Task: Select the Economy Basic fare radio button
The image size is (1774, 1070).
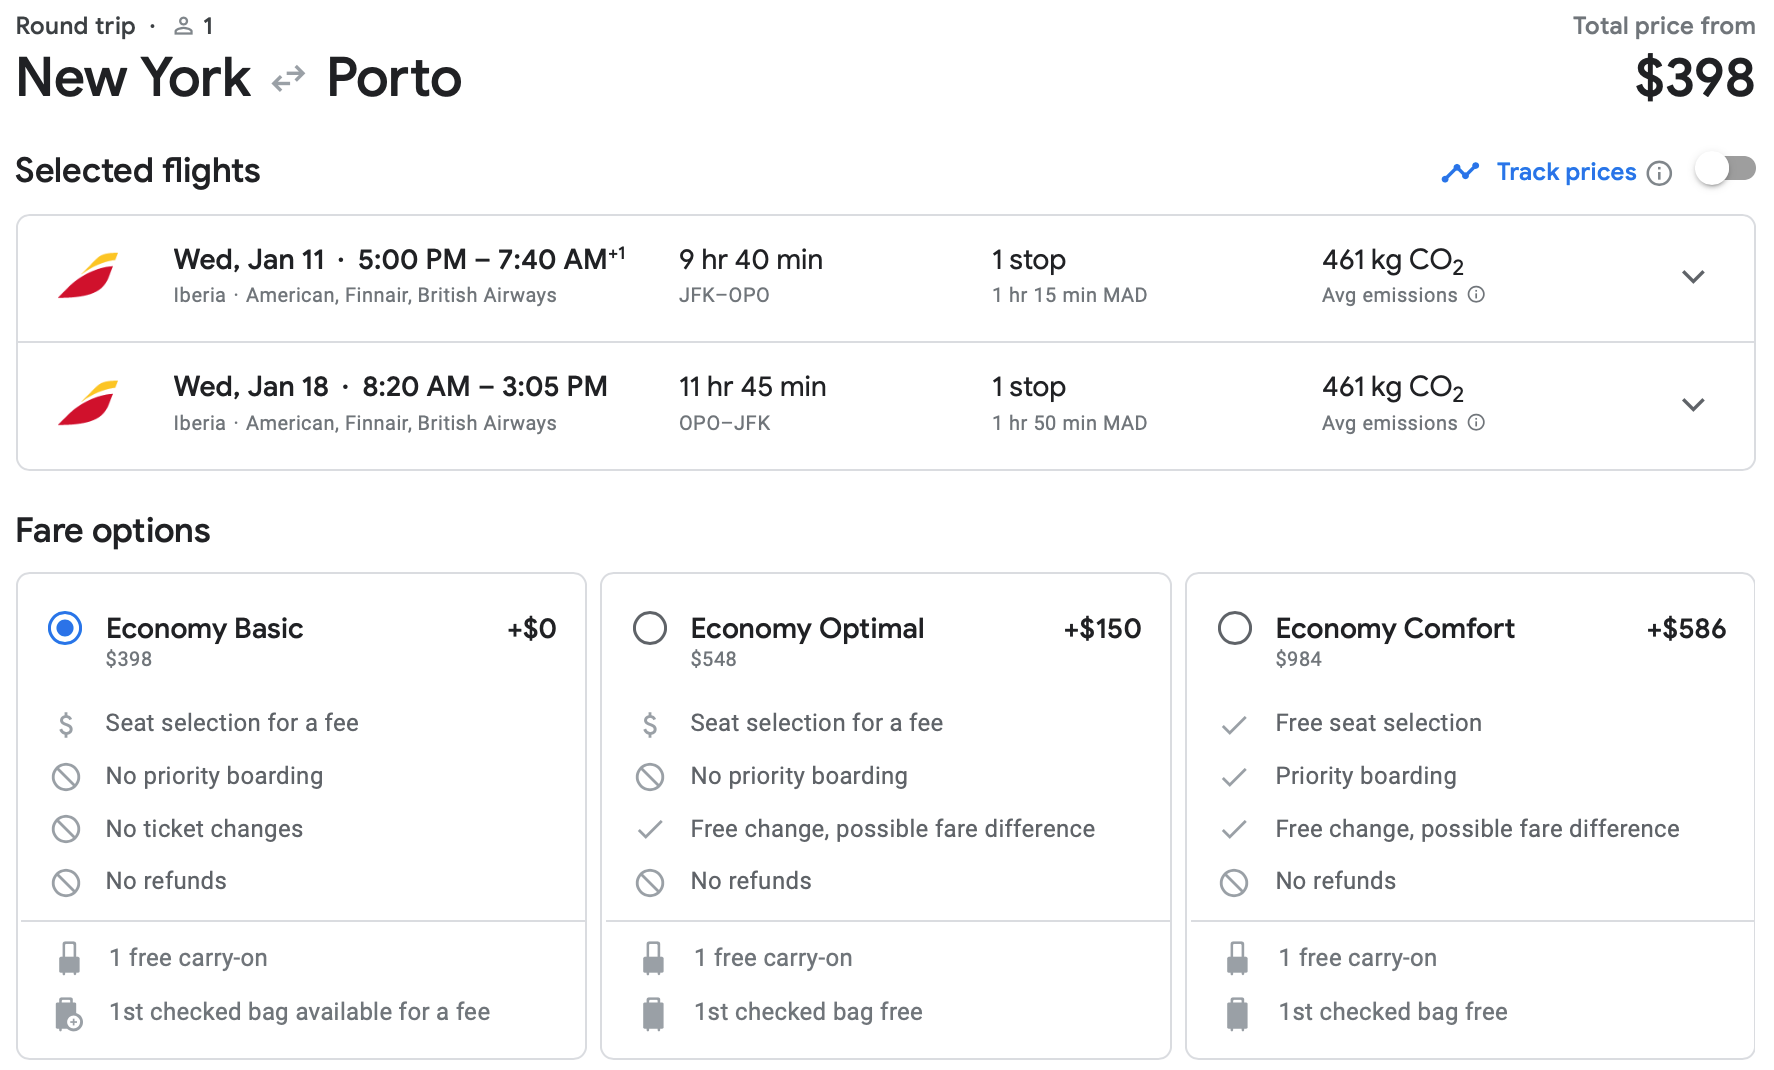Action: (x=66, y=629)
